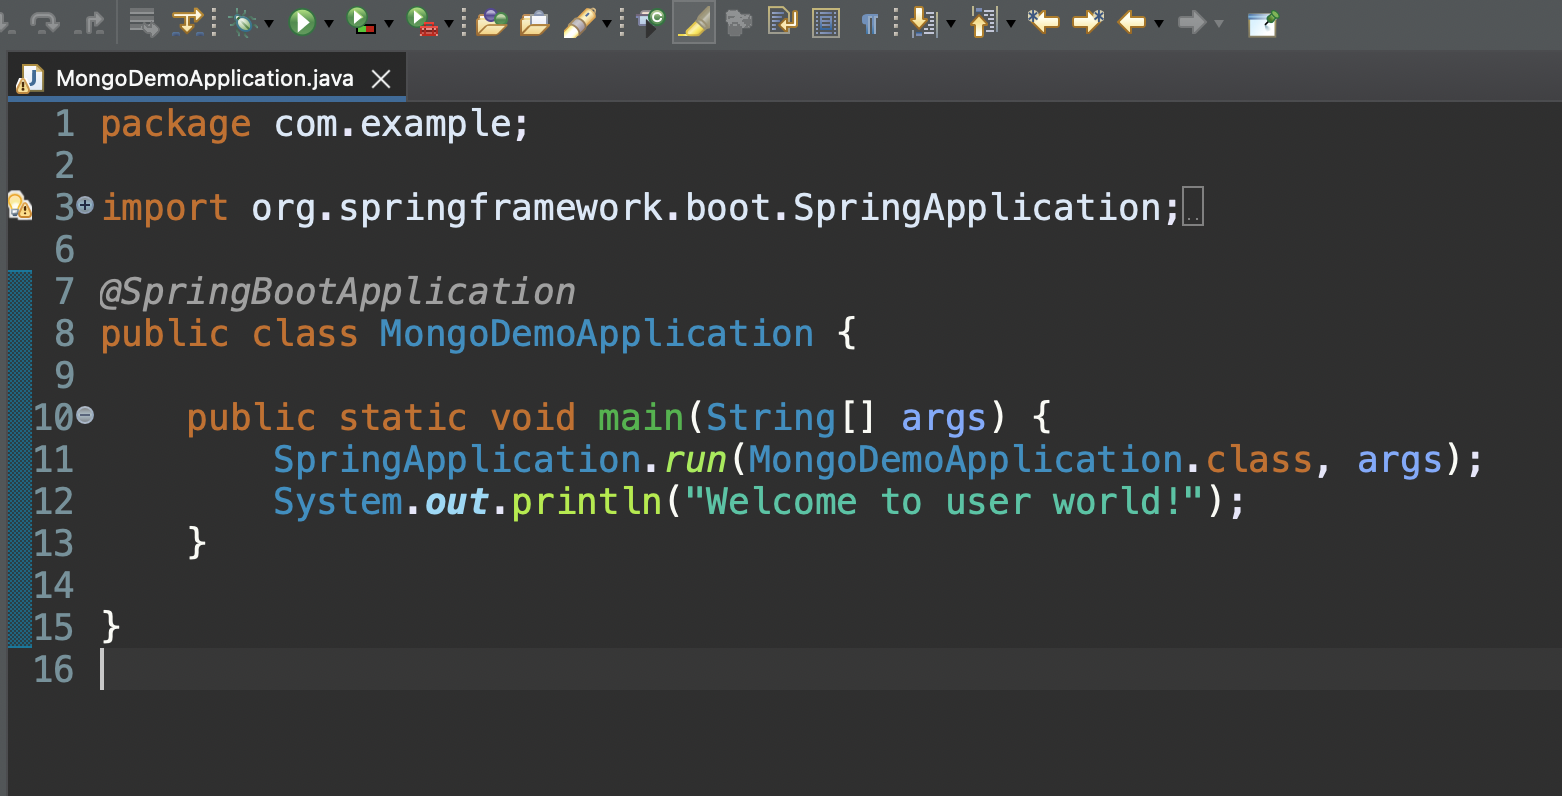This screenshot has width=1562, height=796.
Task: Navigate Back with yellow left arrow
Action: pyautogui.click(x=1132, y=22)
